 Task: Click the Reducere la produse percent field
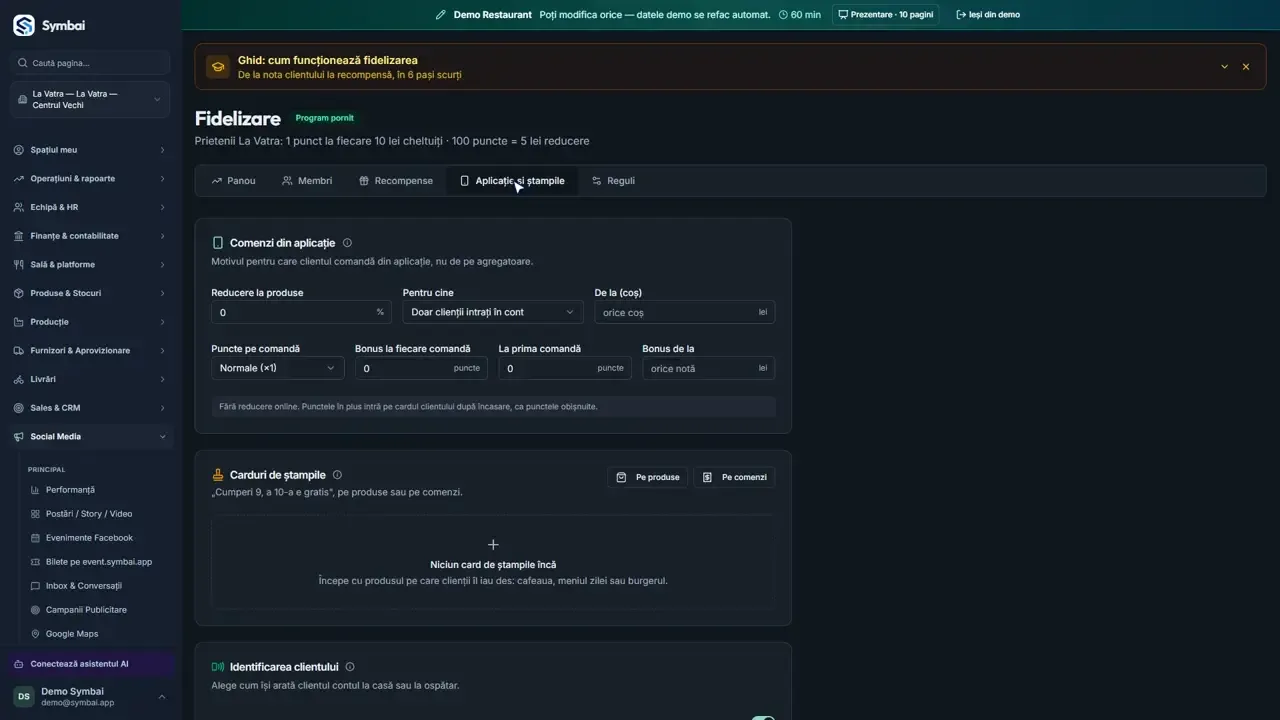coord(300,312)
